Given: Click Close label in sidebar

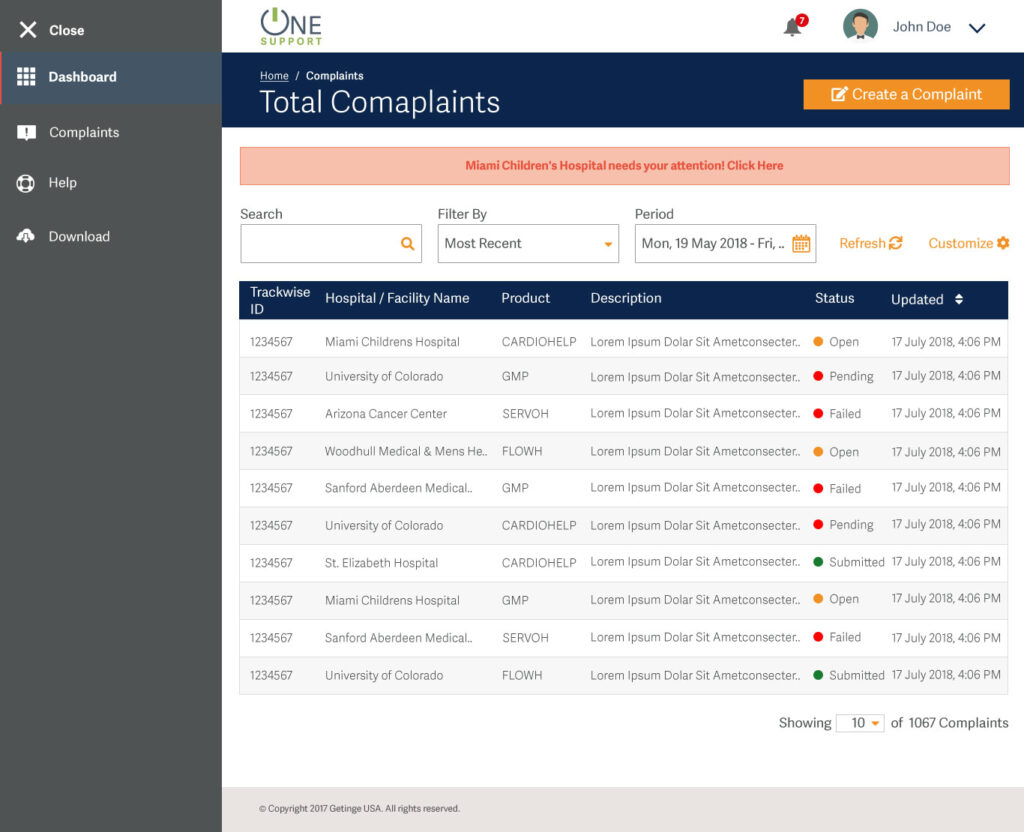Looking at the screenshot, I should tap(67, 31).
